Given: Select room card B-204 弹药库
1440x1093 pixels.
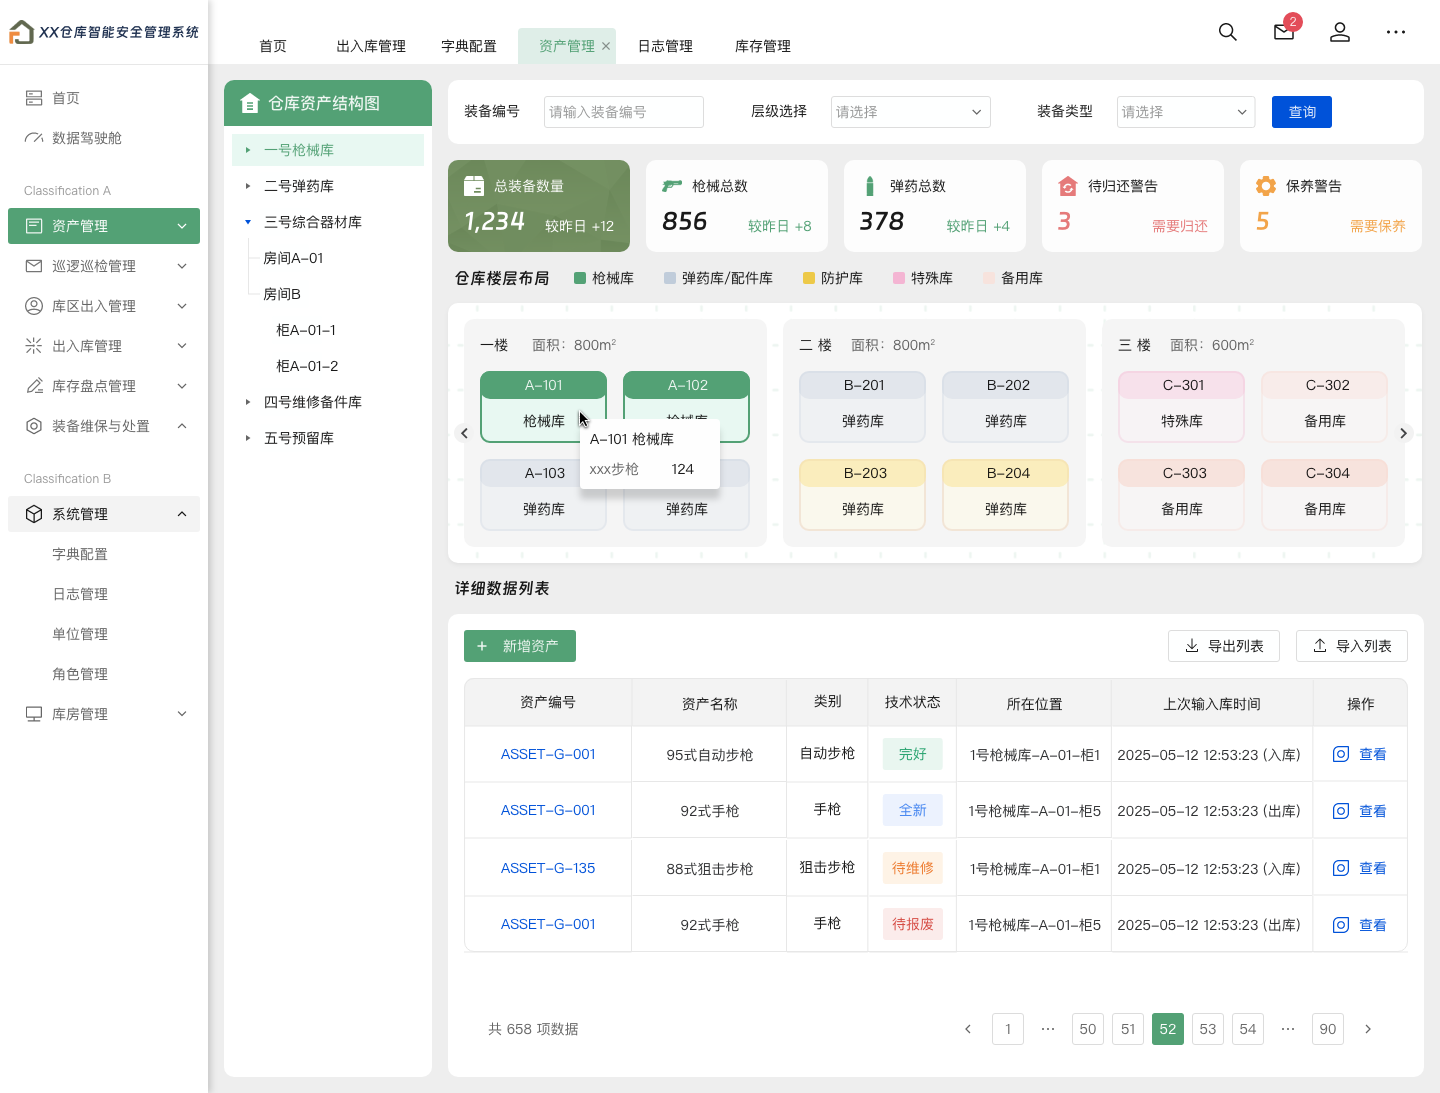Looking at the screenshot, I should coord(1006,495).
